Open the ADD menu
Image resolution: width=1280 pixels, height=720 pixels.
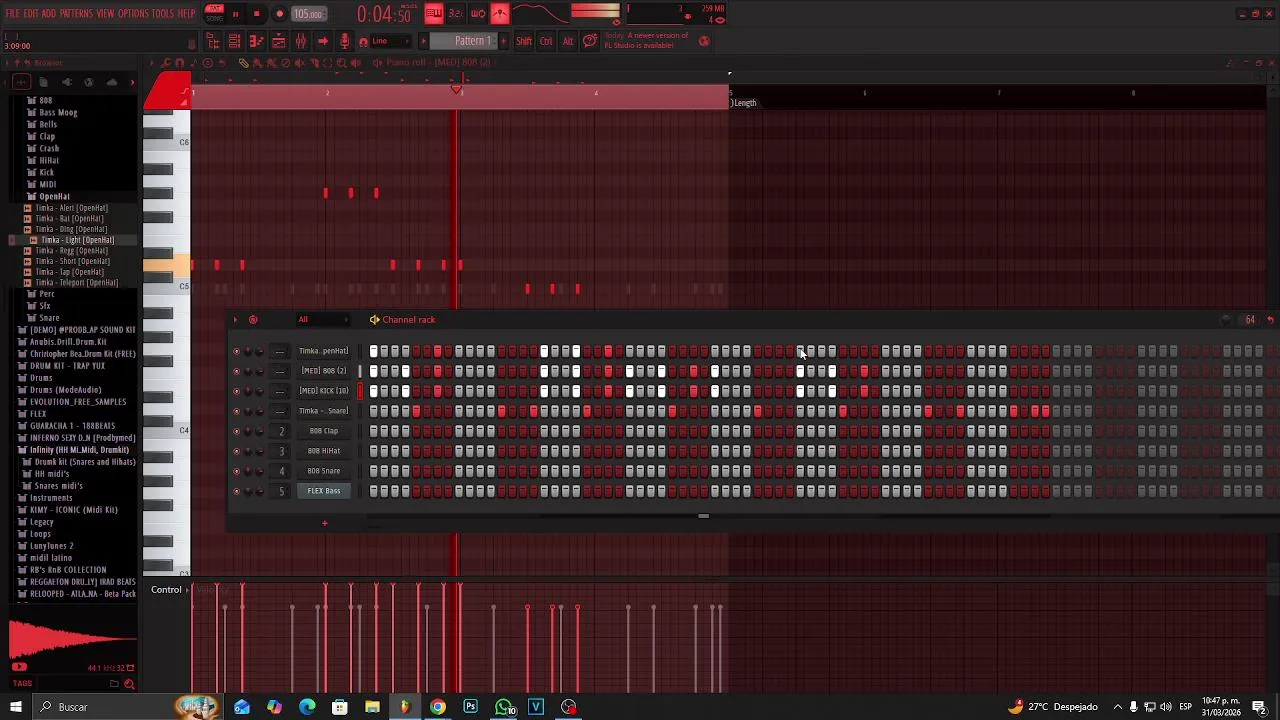49,14
